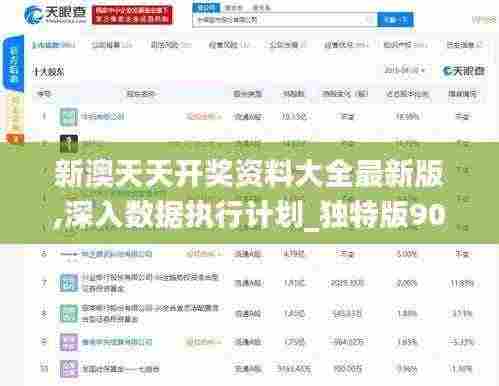
Task: Focus the company search input field
Action: tap(285, 20)
